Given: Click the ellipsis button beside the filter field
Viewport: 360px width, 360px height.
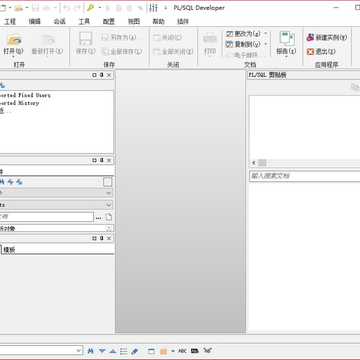Looking at the screenshot, I should click(98, 218).
